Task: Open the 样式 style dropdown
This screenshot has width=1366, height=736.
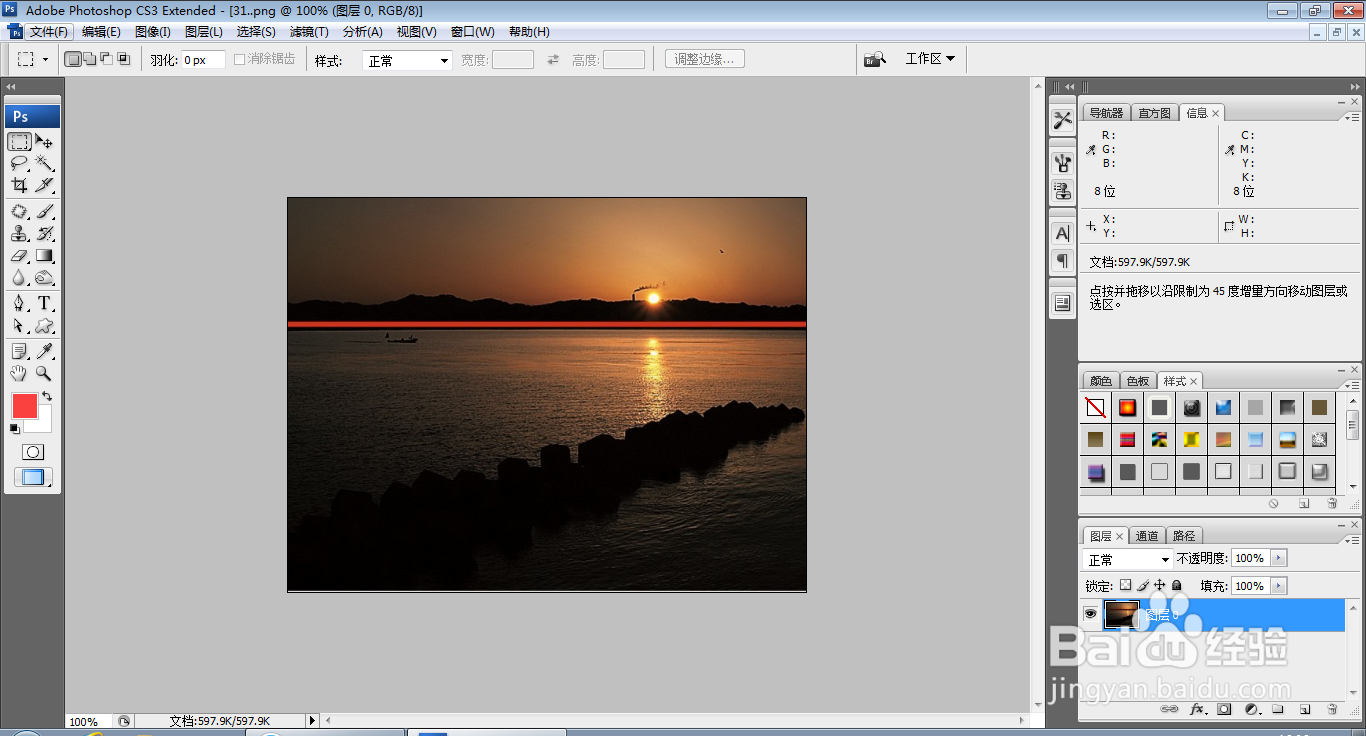Action: (x=408, y=60)
